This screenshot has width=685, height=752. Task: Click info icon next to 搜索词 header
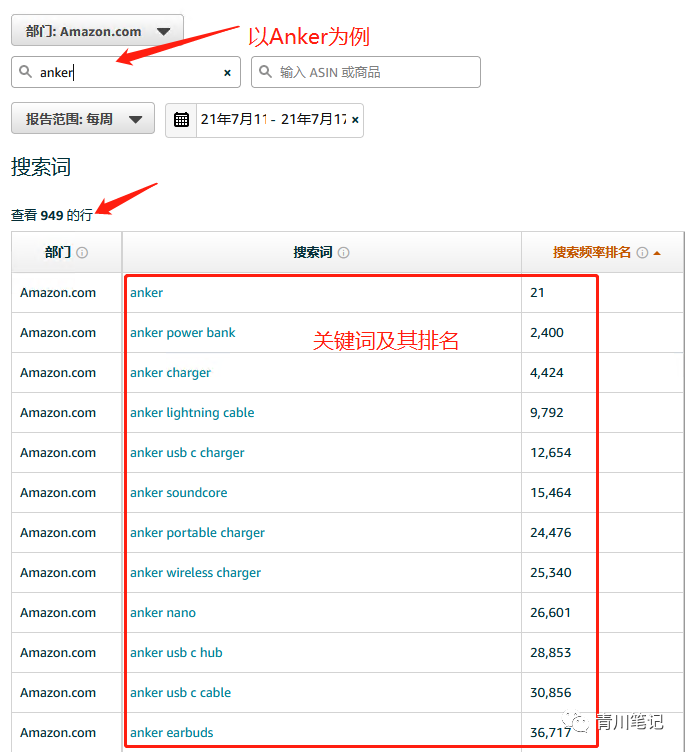pos(343,253)
